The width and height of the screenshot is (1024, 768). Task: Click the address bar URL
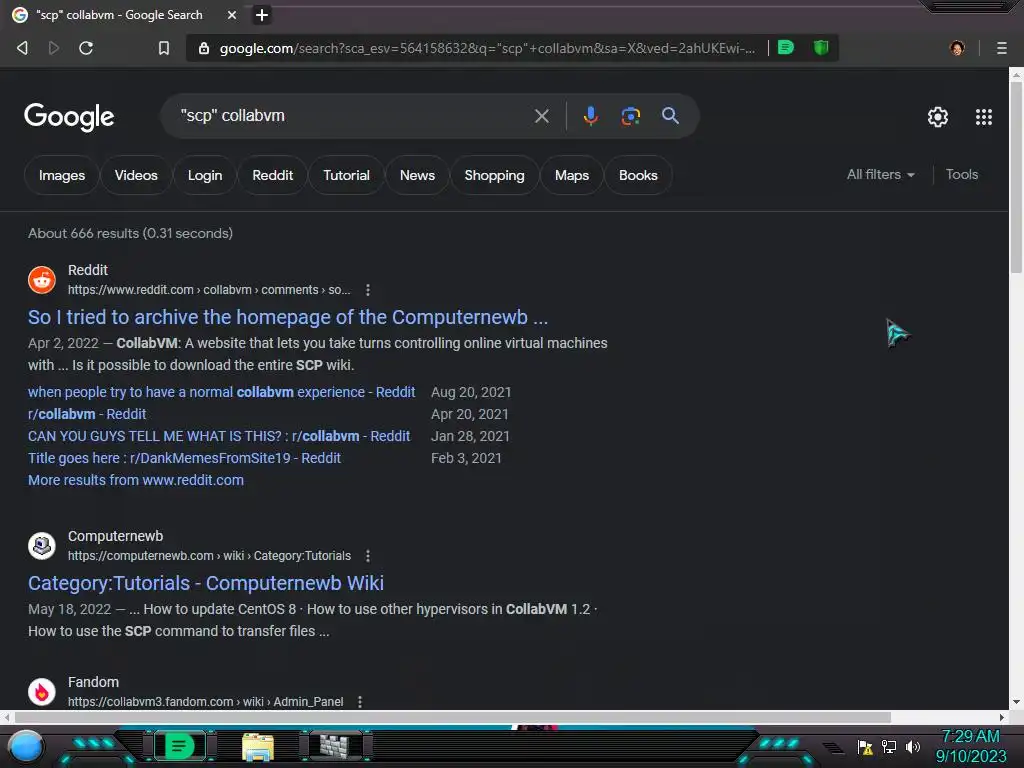point(487,48)
